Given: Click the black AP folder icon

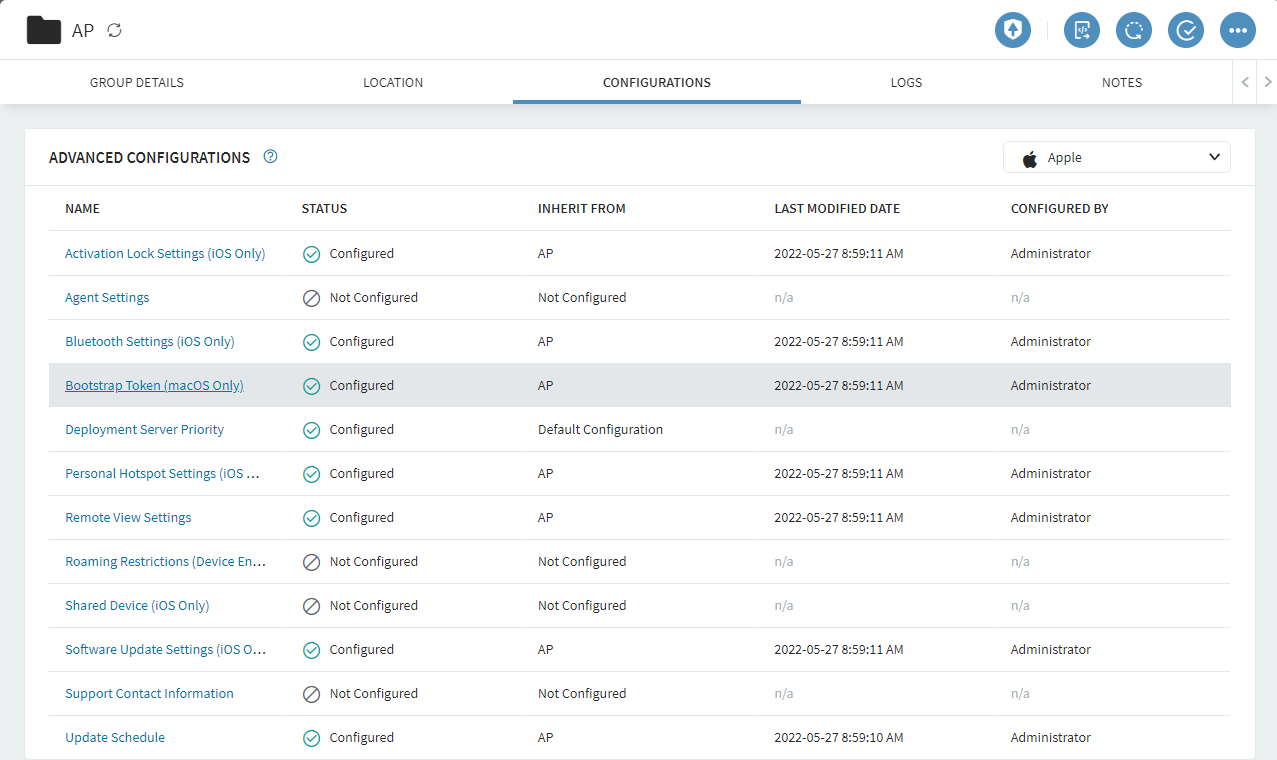Looking at the screenshot, I should tap(44, 30).
